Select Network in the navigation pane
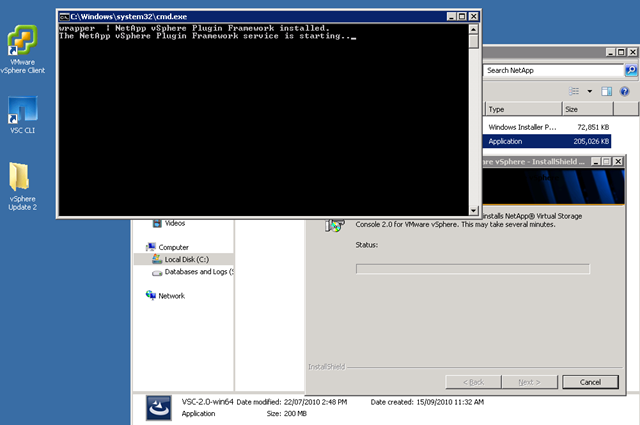 [171, 296]
